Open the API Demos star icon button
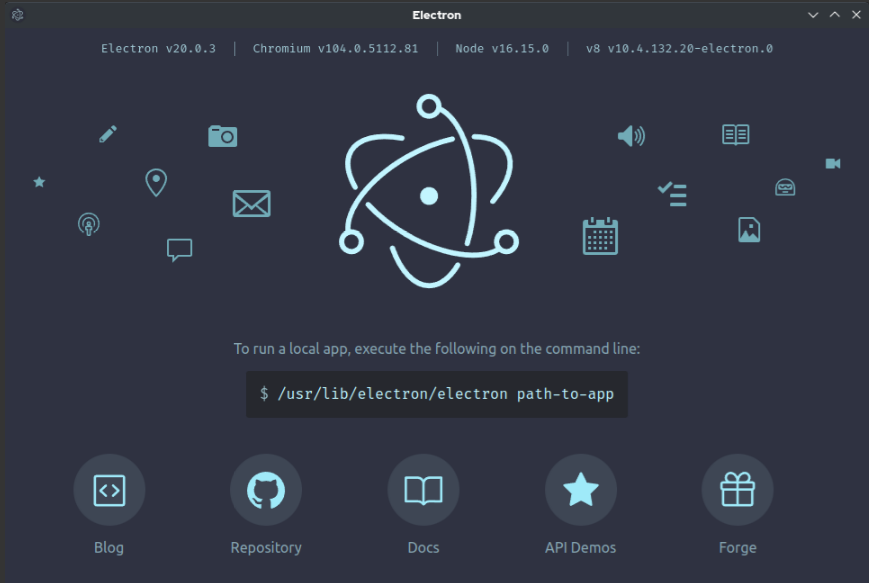 (x=581, y=490)
